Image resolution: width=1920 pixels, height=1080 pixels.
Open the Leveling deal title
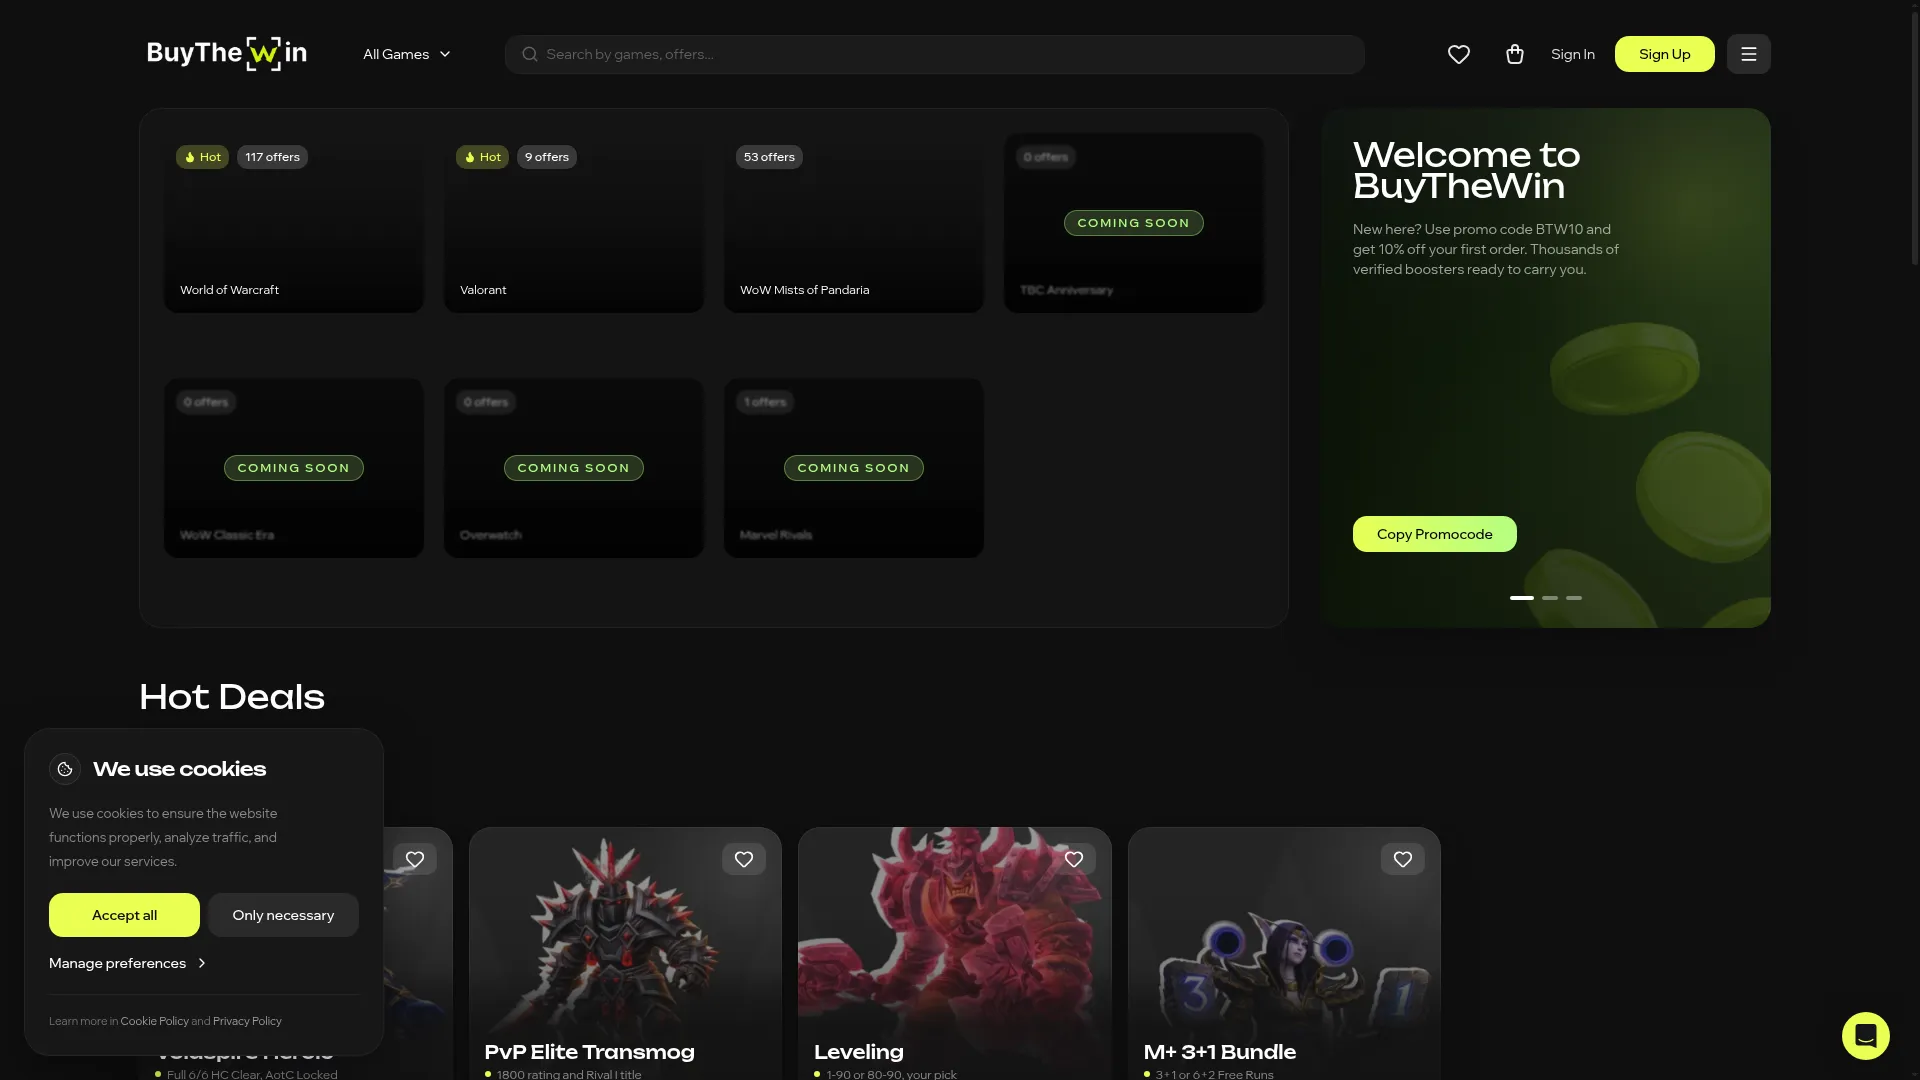[x=859, y=1052]
